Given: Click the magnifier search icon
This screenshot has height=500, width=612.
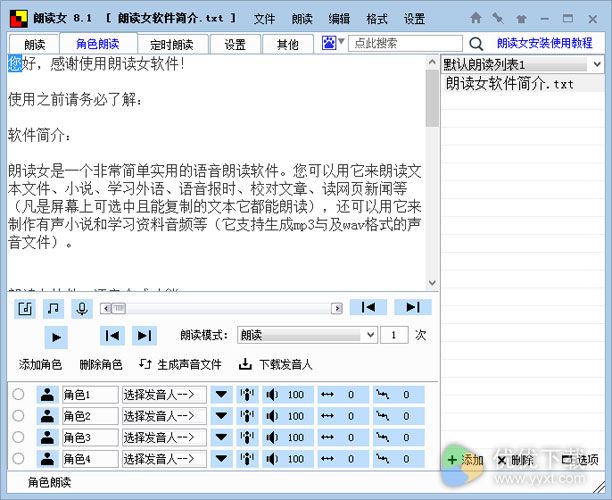Looking at the screenshot, I should click(x=476, y=44).
